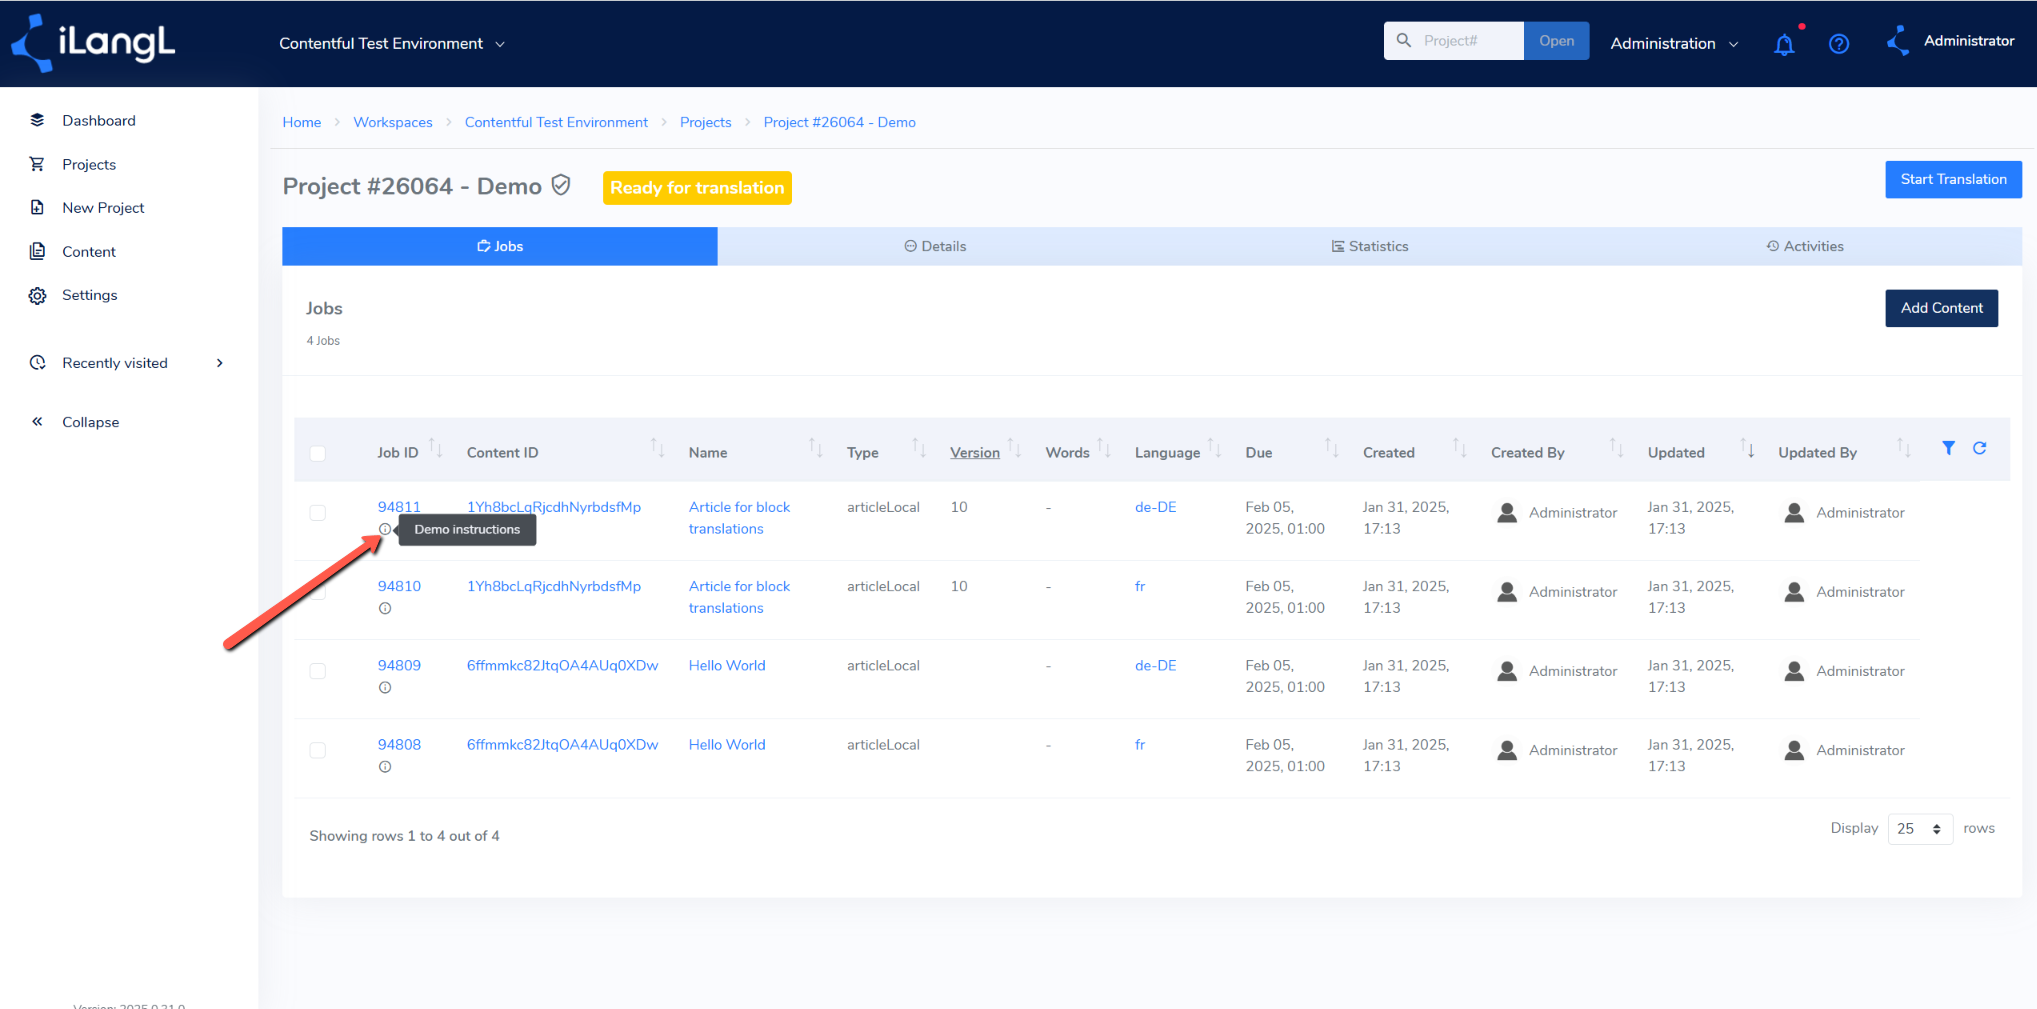Switch to the Statistics tab
Viewport: 2037px width, 1009px height.
1370,246
